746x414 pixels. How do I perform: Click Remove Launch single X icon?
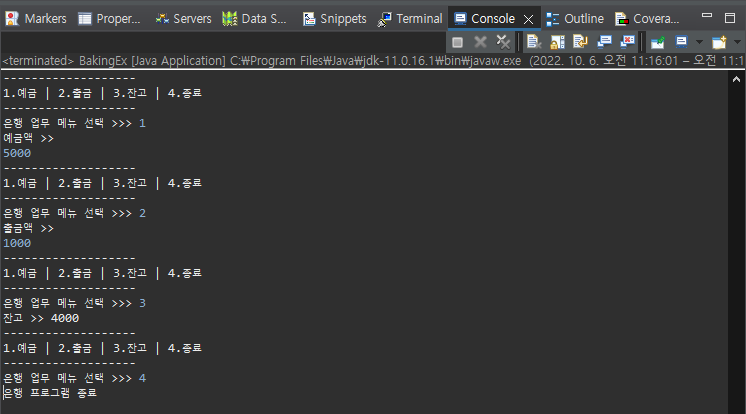click(x=481, y=42)
